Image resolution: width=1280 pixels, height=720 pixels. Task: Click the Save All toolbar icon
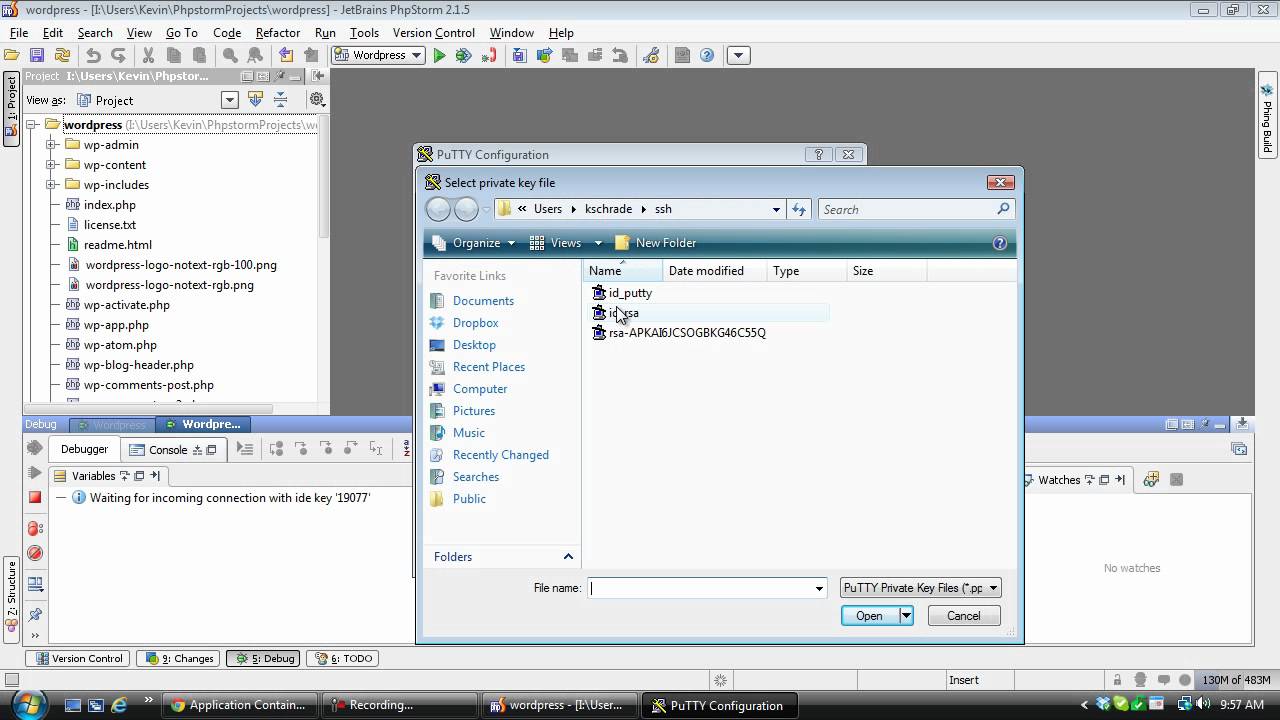[37, 55]
